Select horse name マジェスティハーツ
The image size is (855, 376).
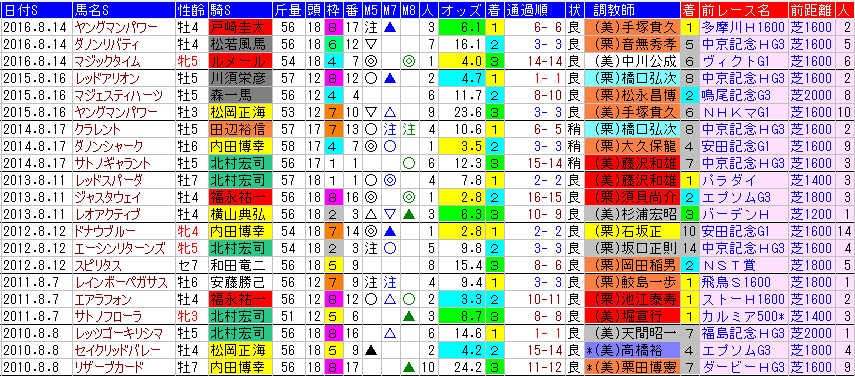click(118, 95)
